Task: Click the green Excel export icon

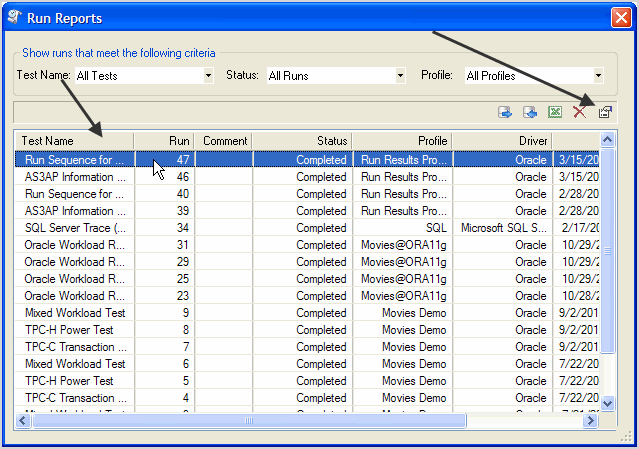Action: pos(555,112)
